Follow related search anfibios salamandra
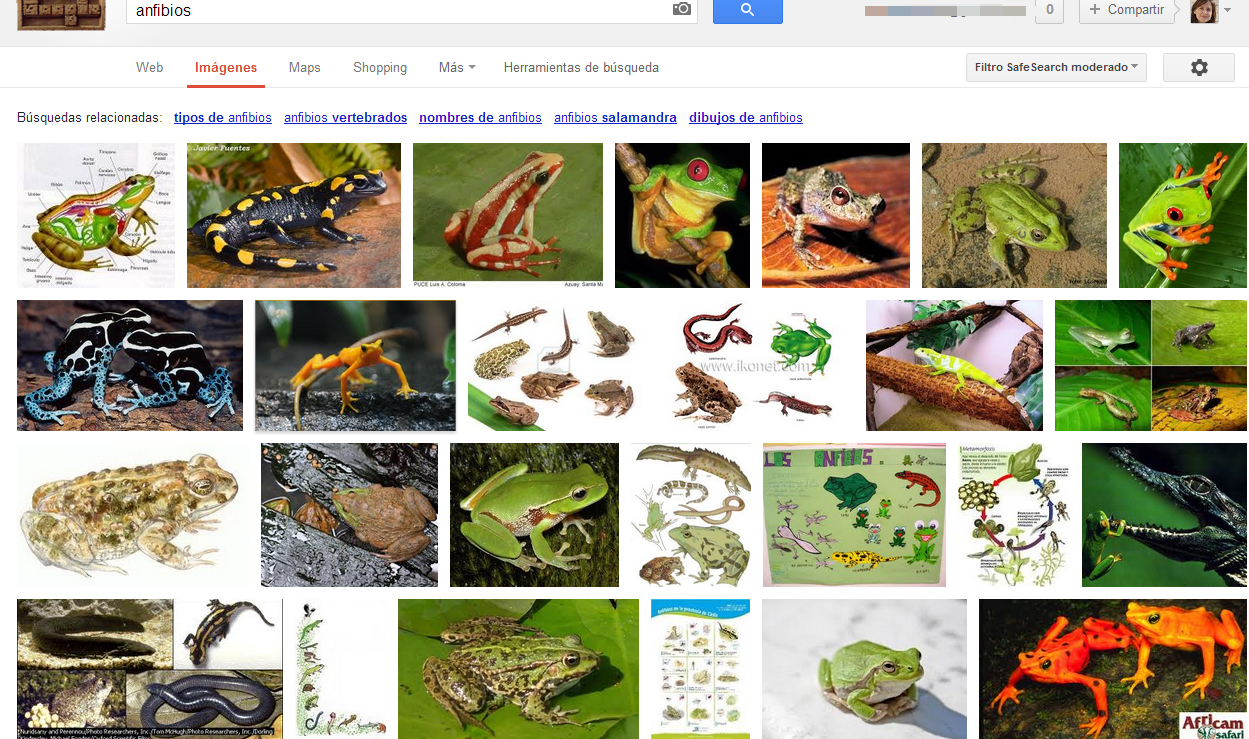This screenshot has height=739, width=1249. pyautogui.click(x=615, y=118)
